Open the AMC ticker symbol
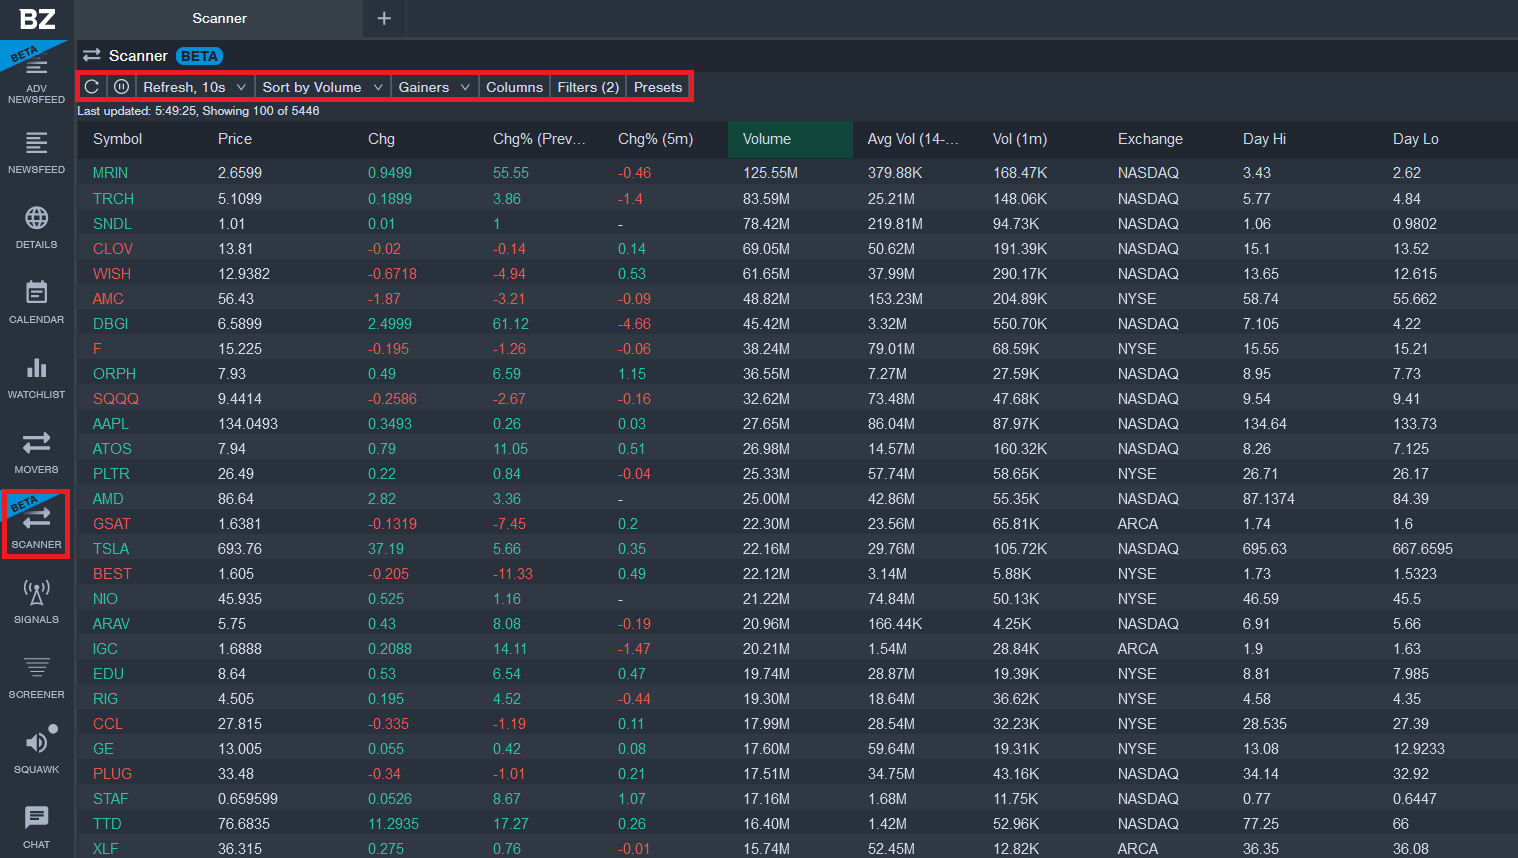The image size is (1518, 858). click(x=108, y=299)
